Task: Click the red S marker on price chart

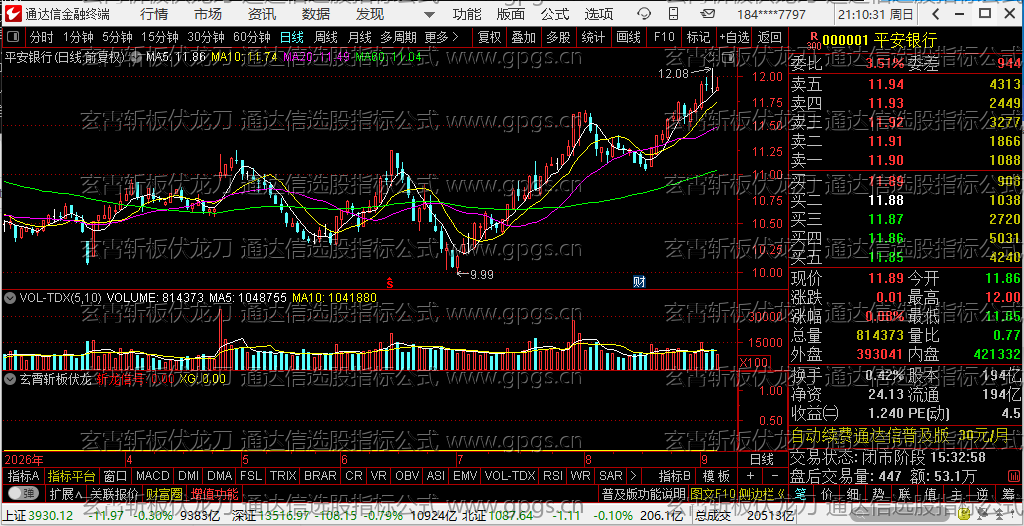Action: (390, 282)
